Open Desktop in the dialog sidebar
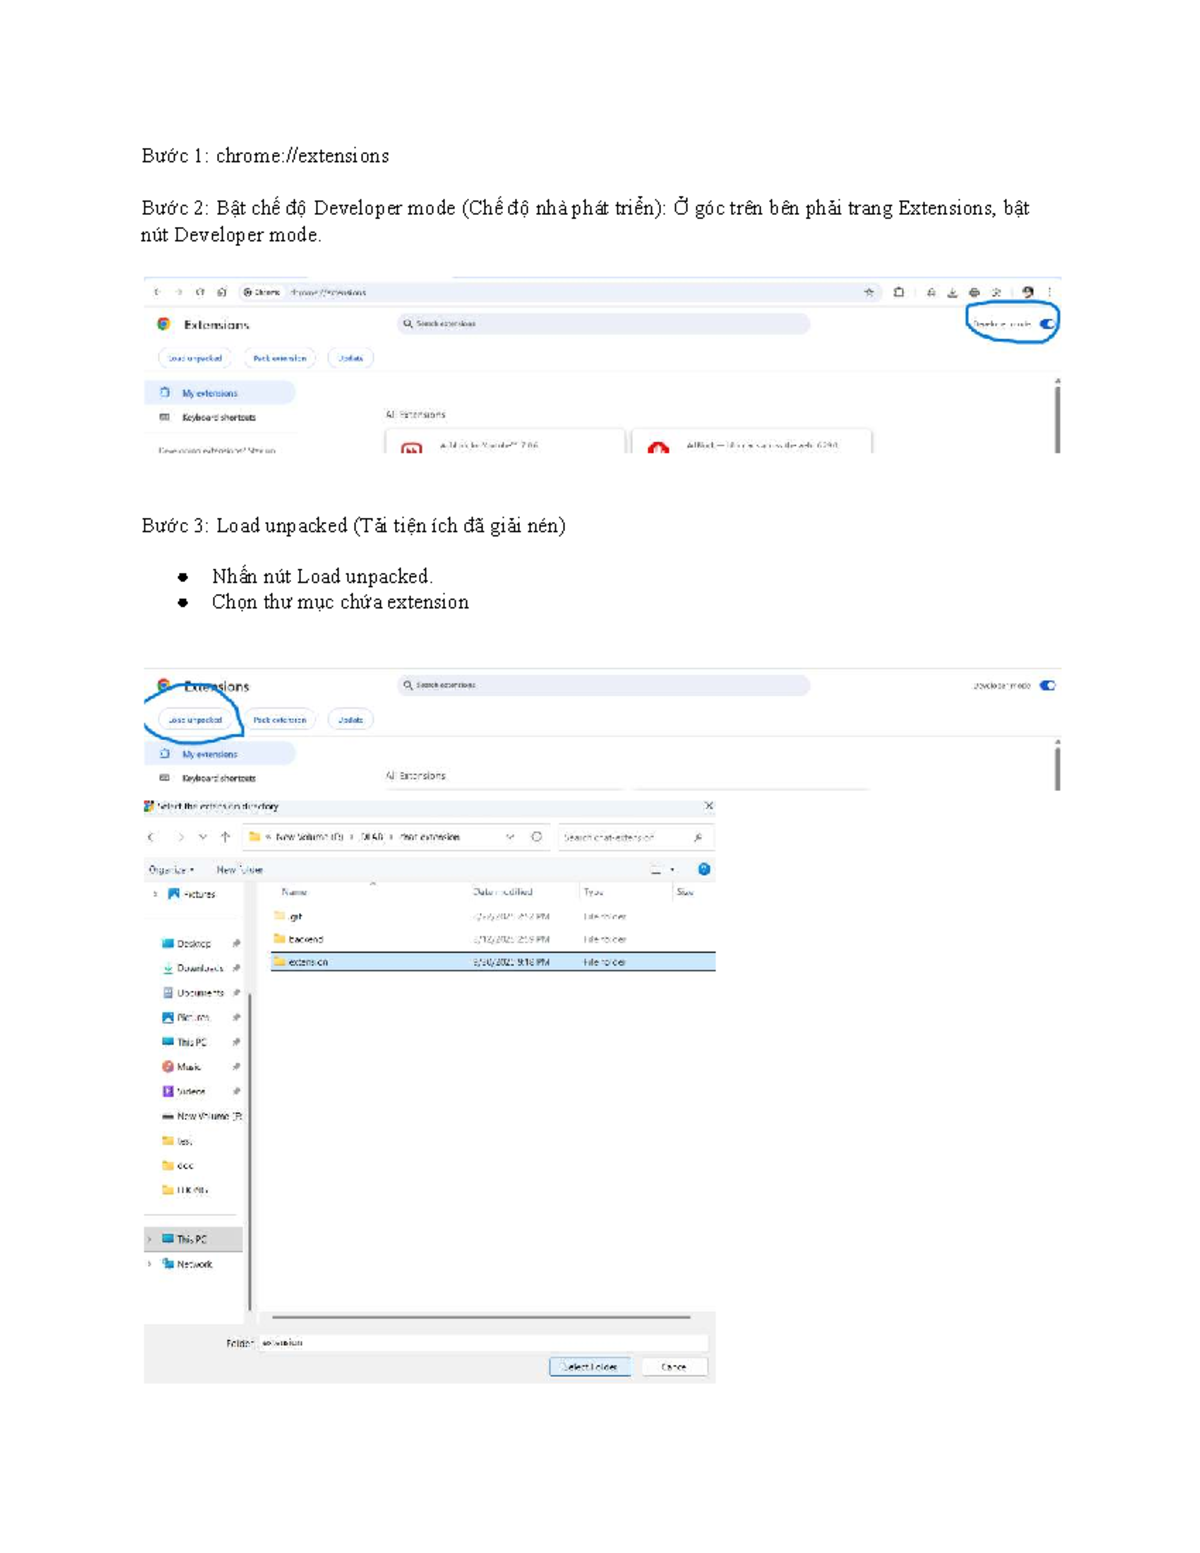The image size is (1200, 1553). click(194, 943)
